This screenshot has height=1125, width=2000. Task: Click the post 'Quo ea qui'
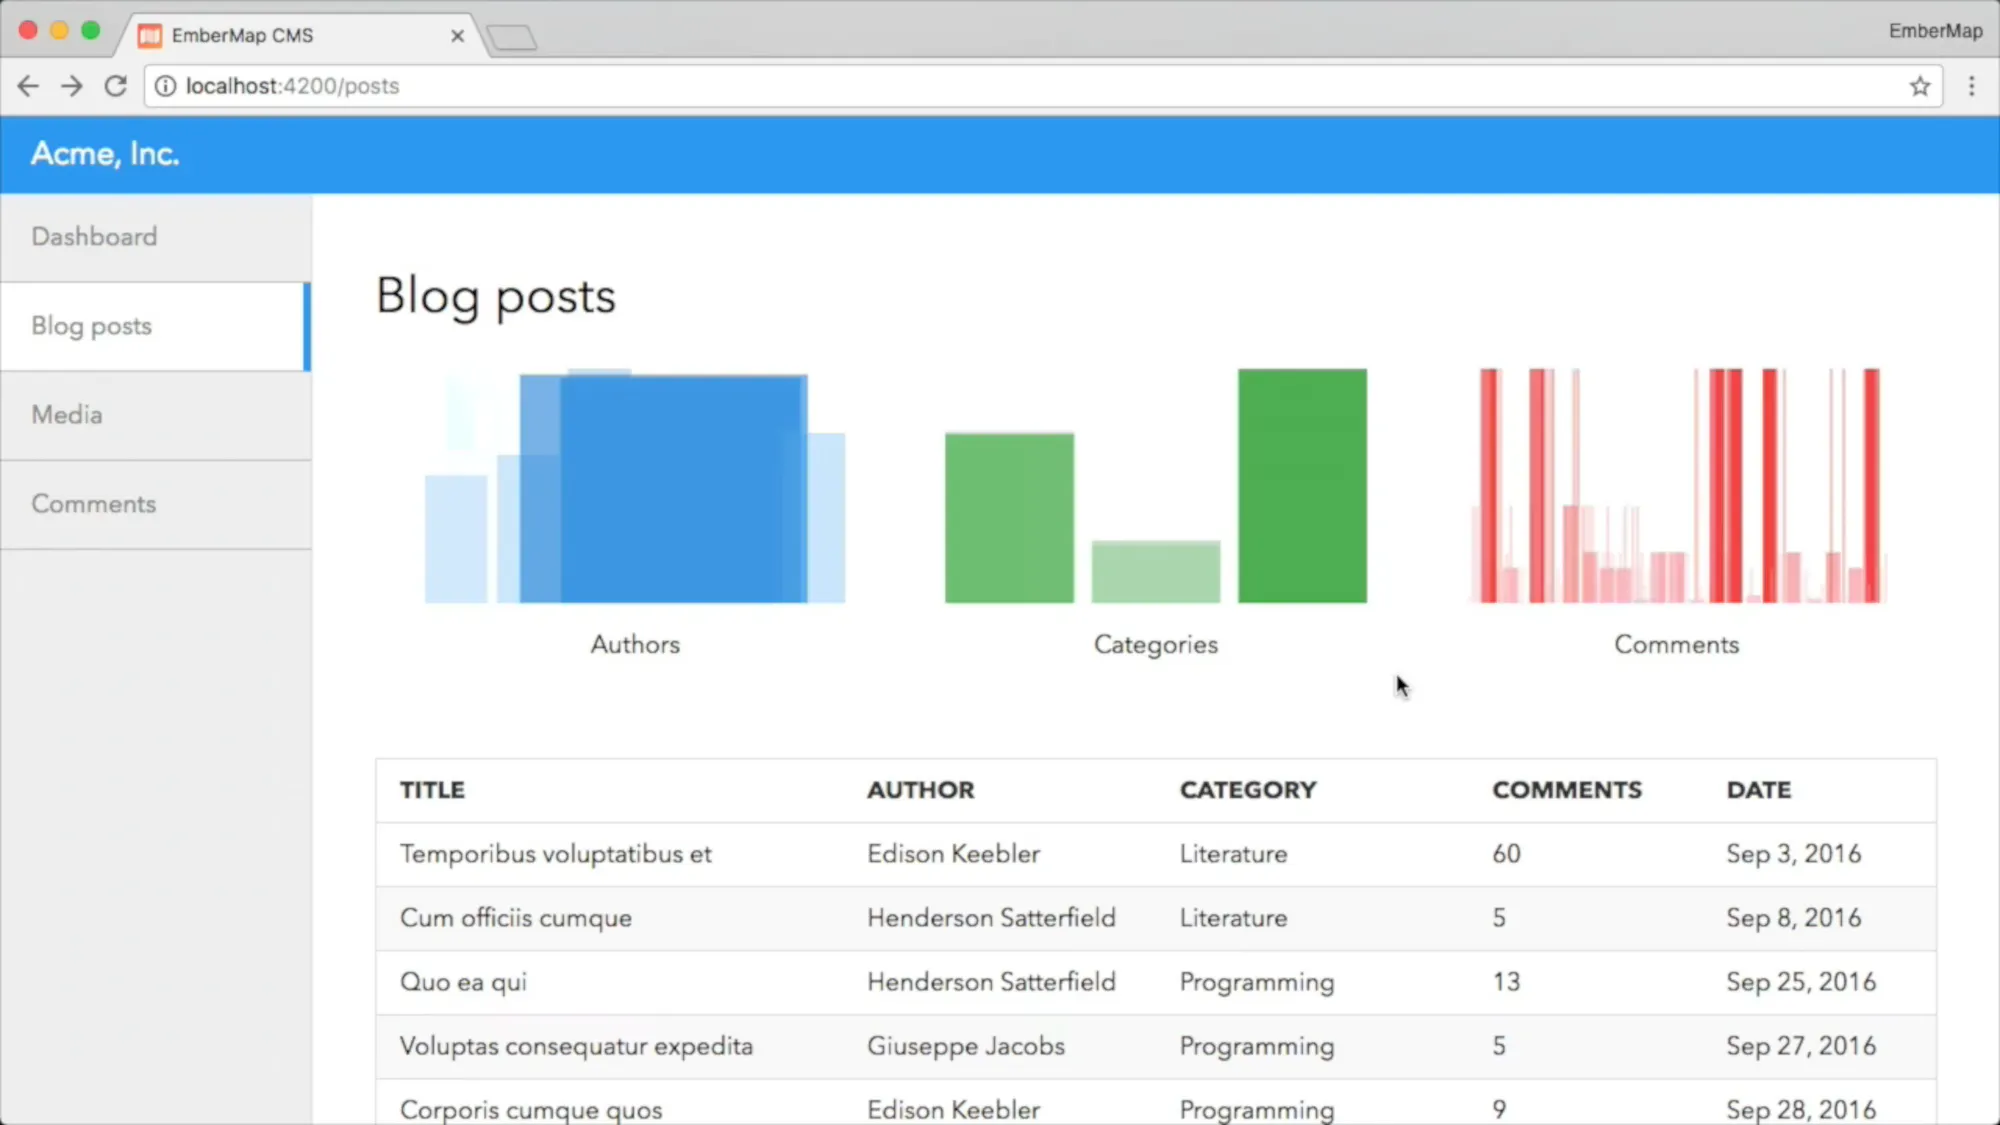coord(463,982)
